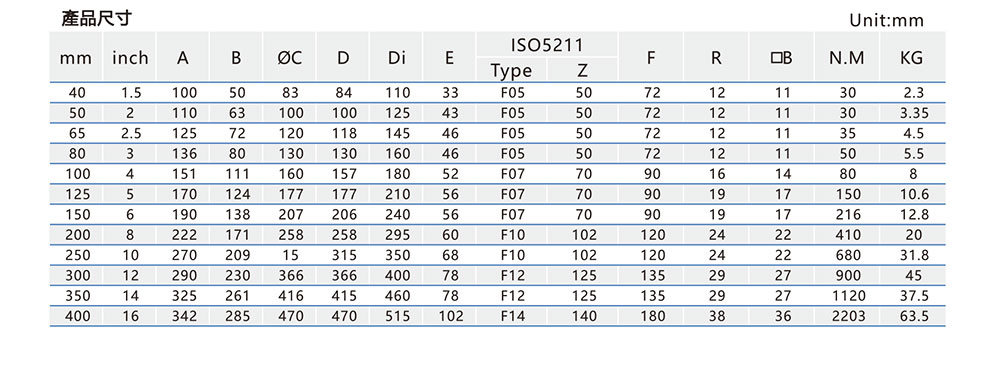Select the inch column header
The height and width of the screenshot is (386, 1000).
(x=130, y=57)
